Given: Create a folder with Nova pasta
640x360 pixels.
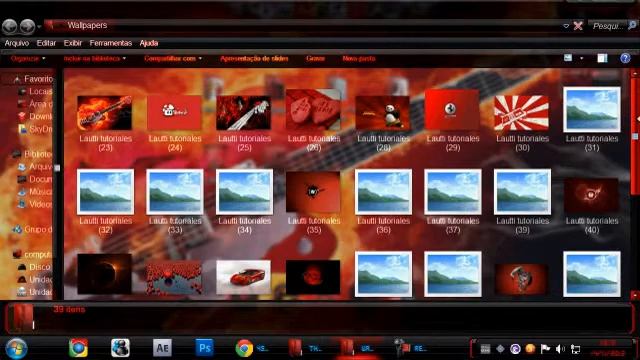Looking at the screenshot, I should tap(359, 58).
